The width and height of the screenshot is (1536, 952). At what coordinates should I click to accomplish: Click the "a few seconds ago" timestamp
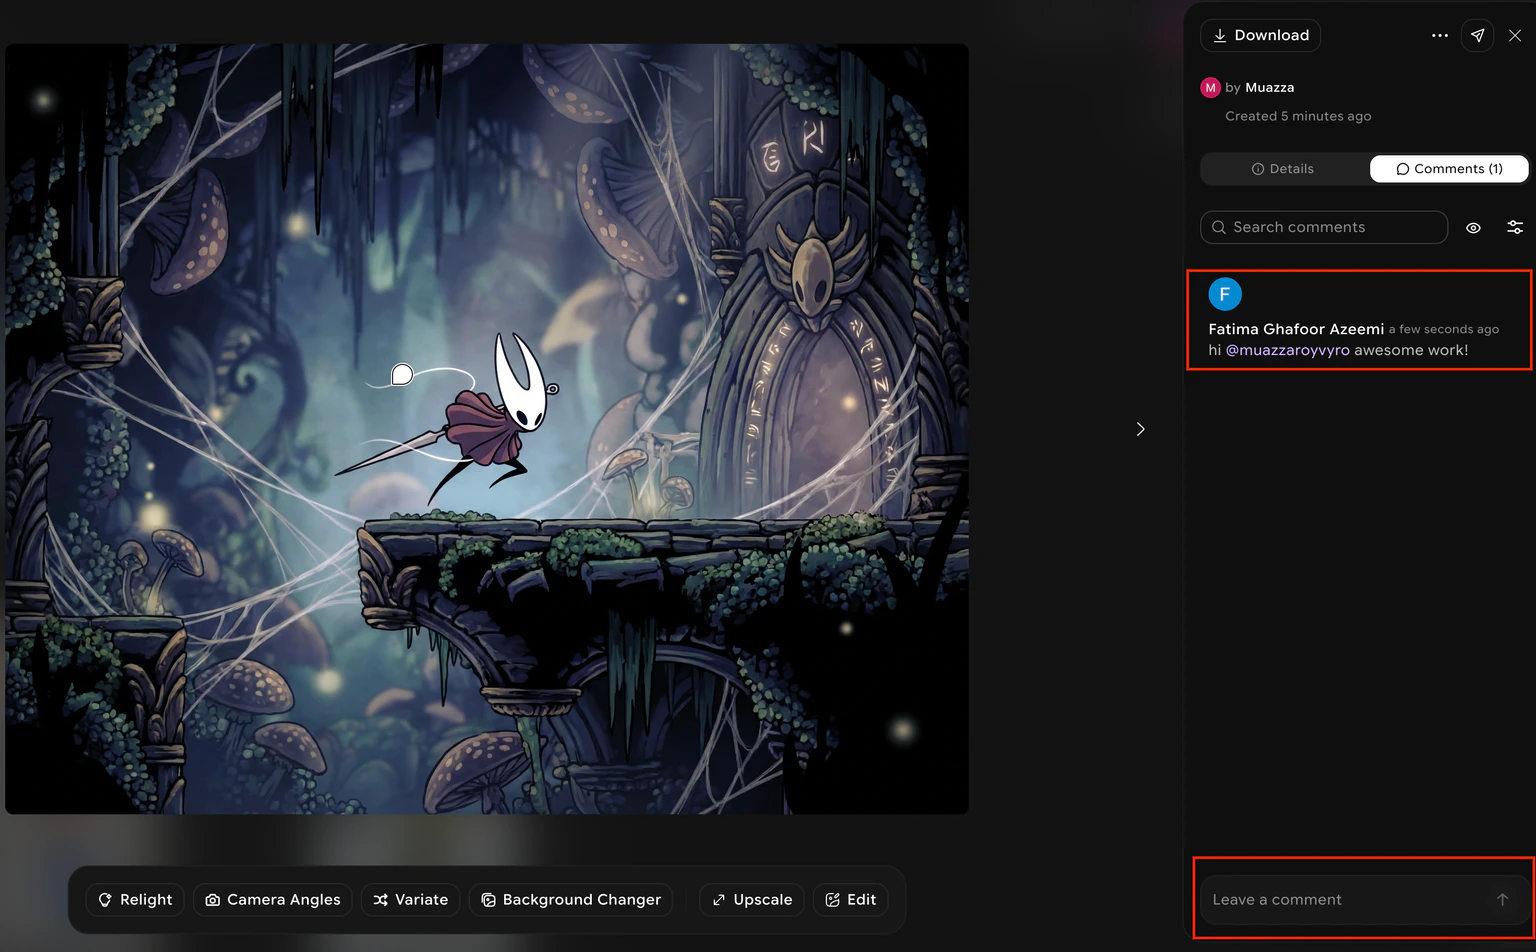coord(1444,329)
